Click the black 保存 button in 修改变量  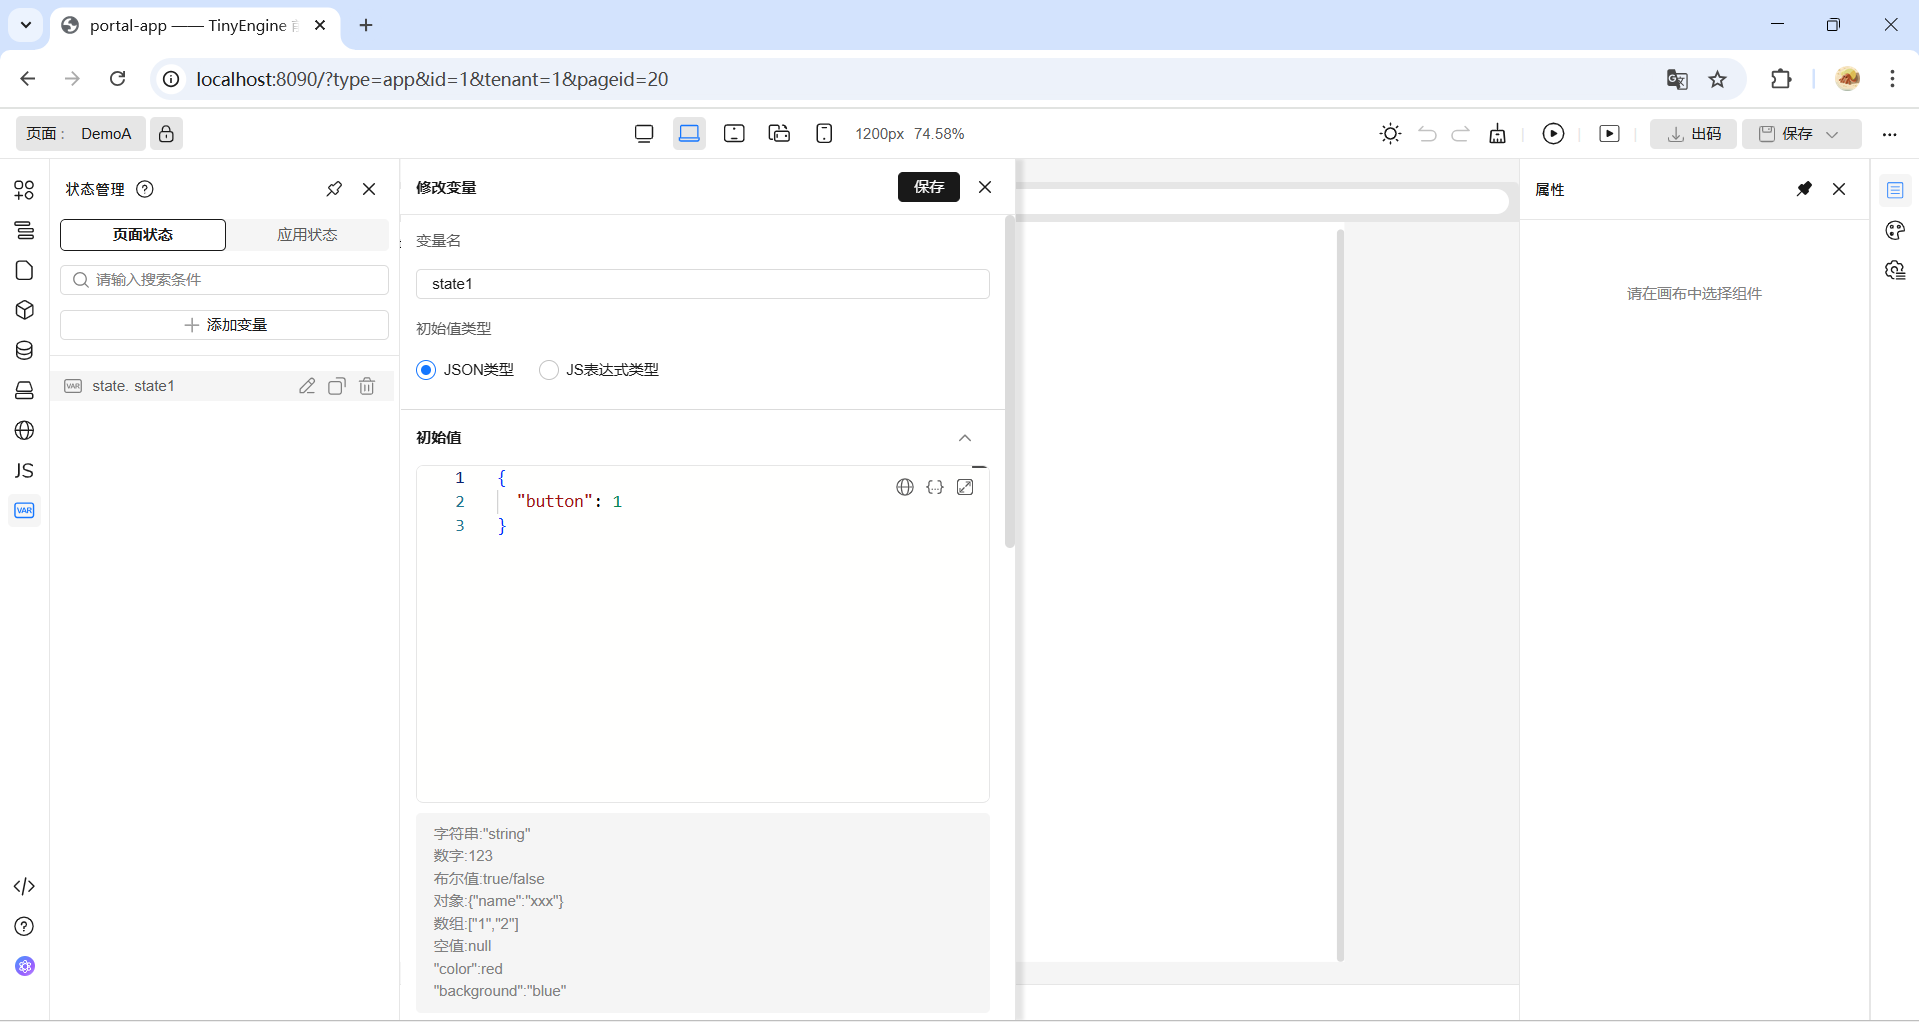pos(929,187)
